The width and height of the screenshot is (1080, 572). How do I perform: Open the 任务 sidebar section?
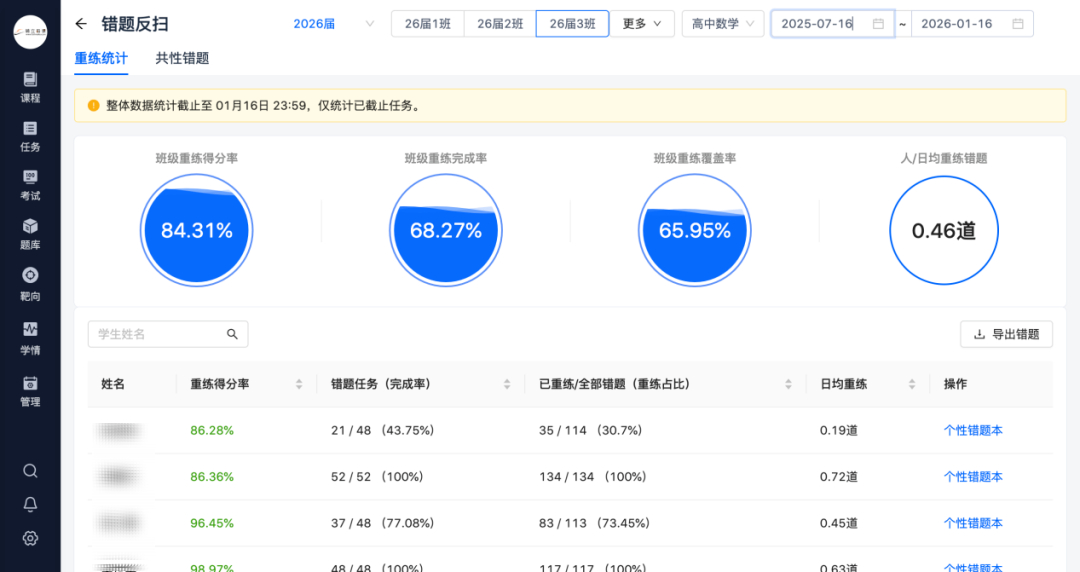pos(30,136)
